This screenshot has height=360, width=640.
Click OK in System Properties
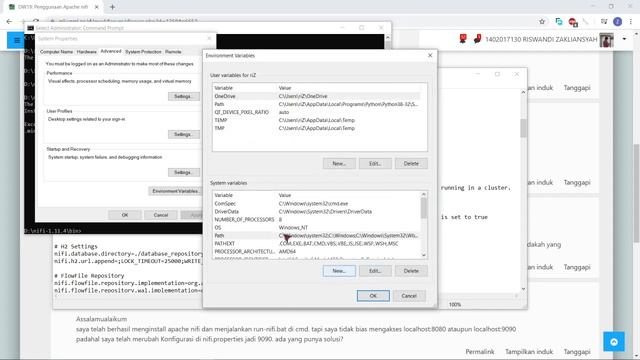pos(125,215)
